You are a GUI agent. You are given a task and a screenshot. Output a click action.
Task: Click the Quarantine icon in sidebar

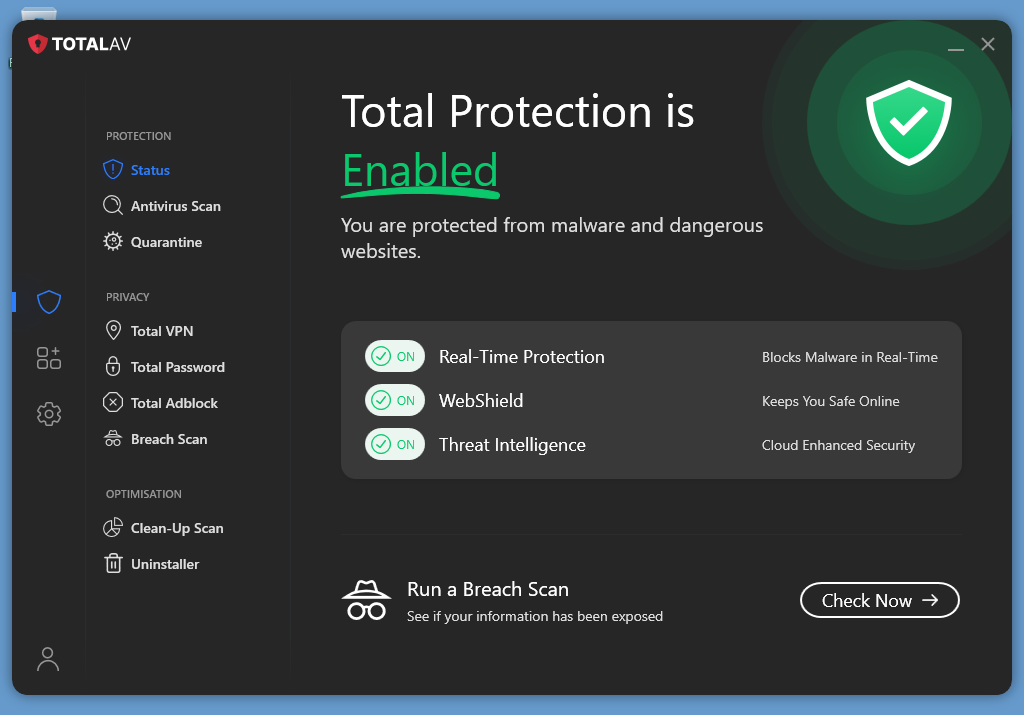click(x=113, y=242)
